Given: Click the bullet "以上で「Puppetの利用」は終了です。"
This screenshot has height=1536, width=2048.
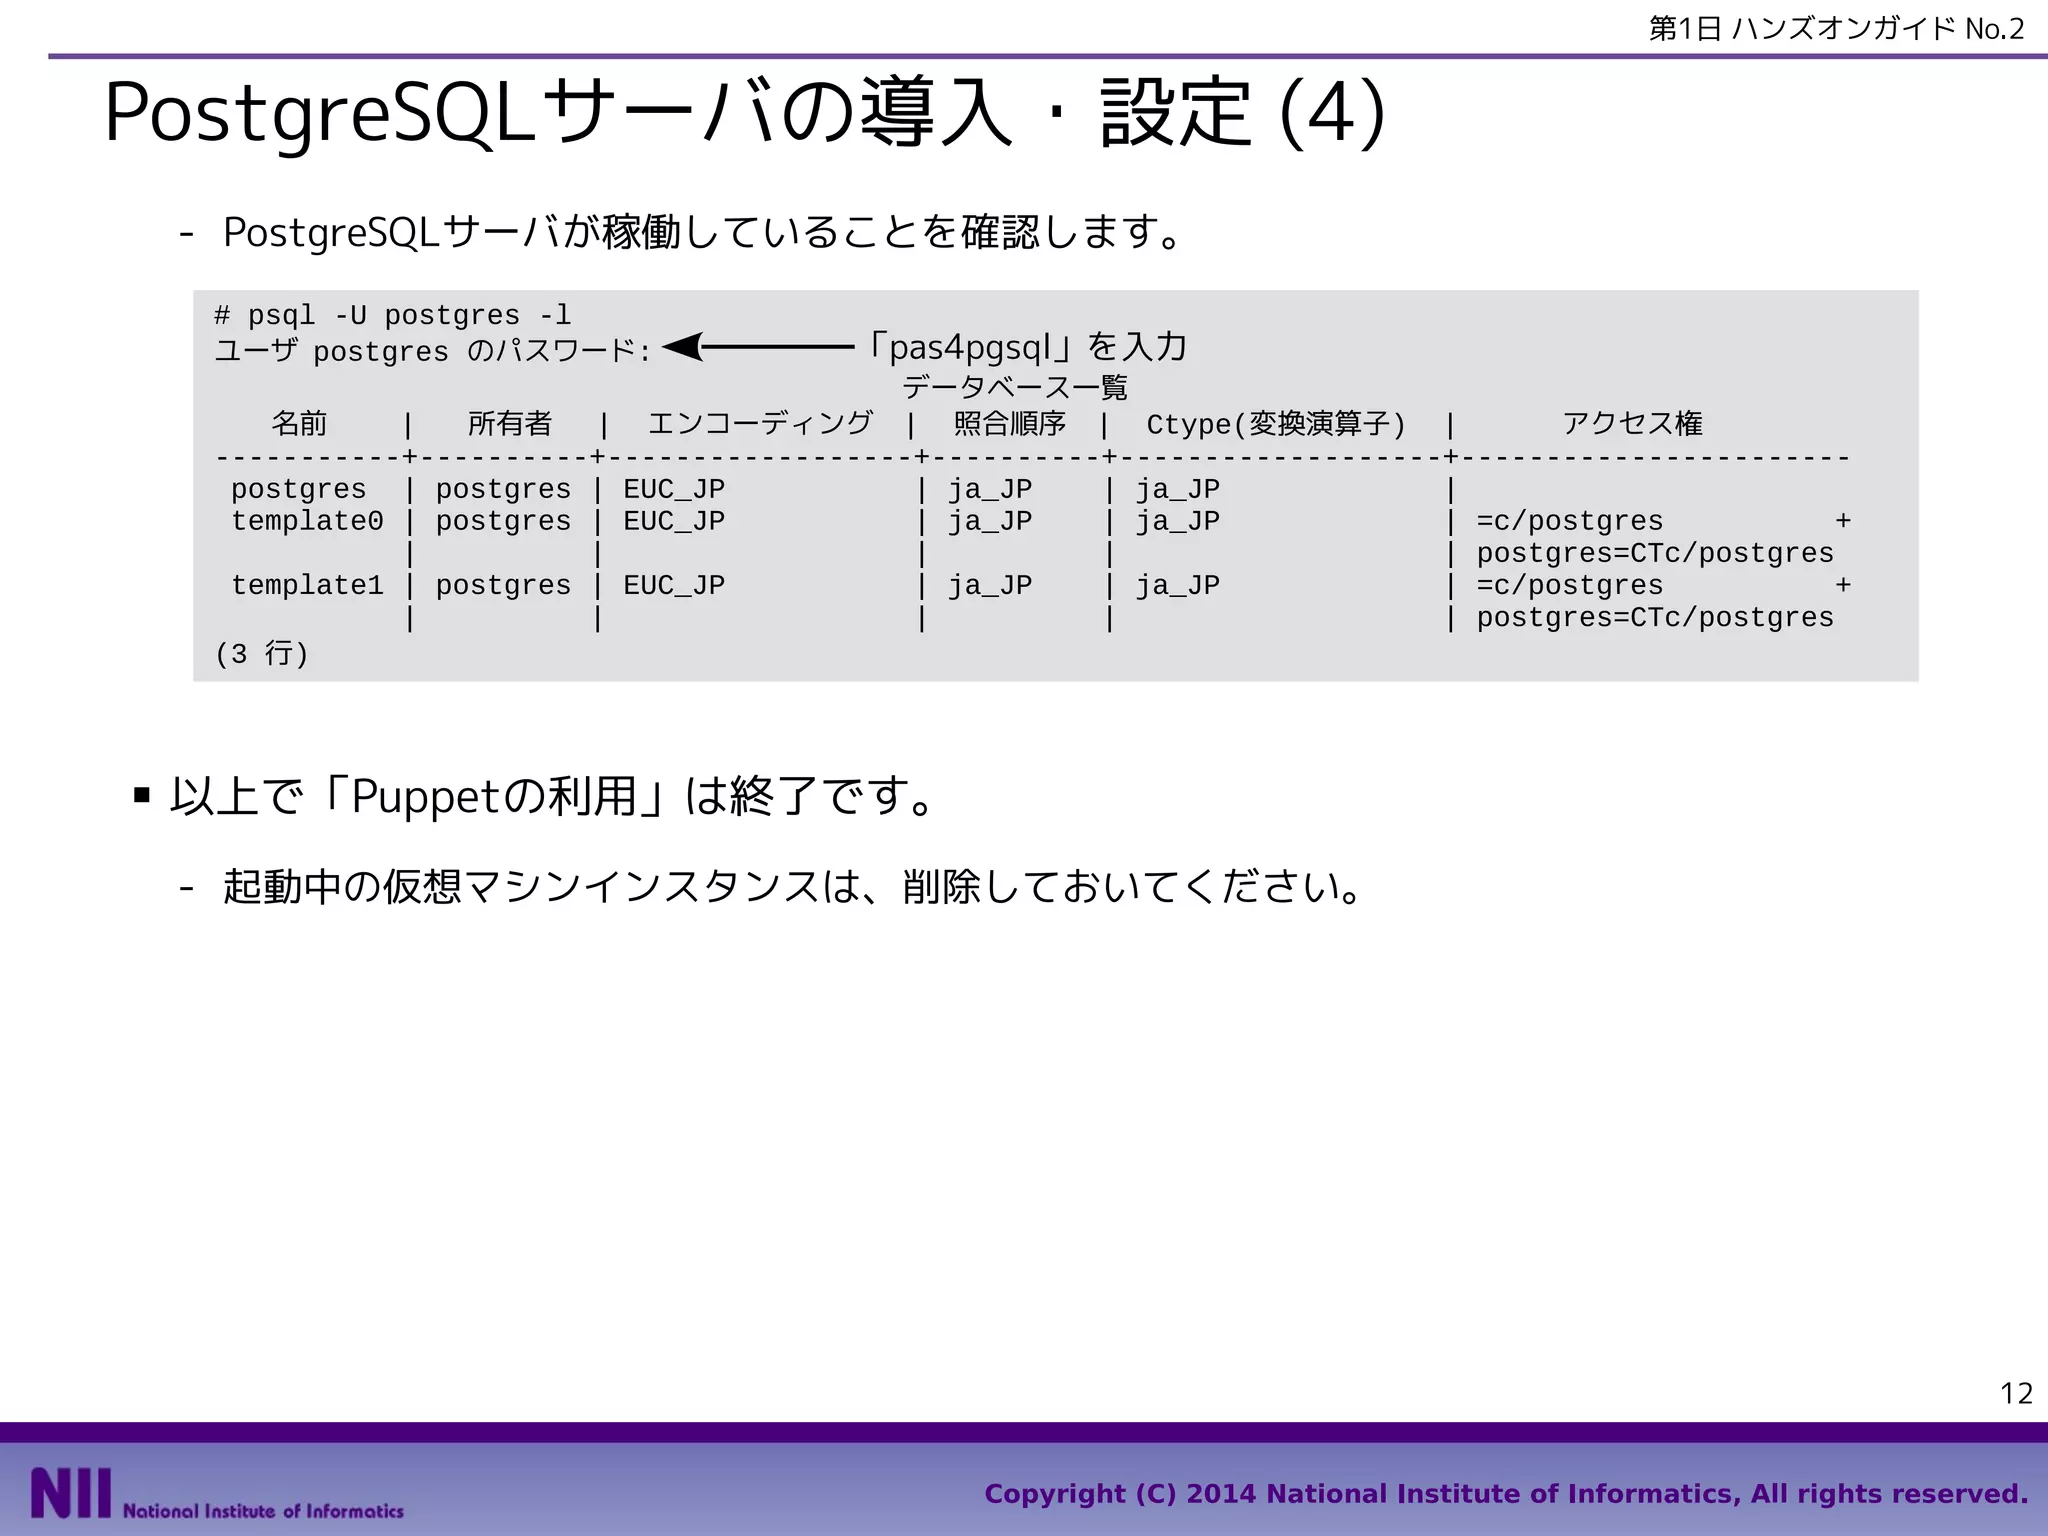Looking at the screenshot, I should pos(553,796).
